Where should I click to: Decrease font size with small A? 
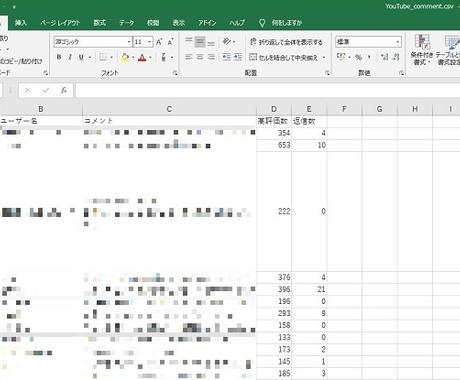point(170,42)
